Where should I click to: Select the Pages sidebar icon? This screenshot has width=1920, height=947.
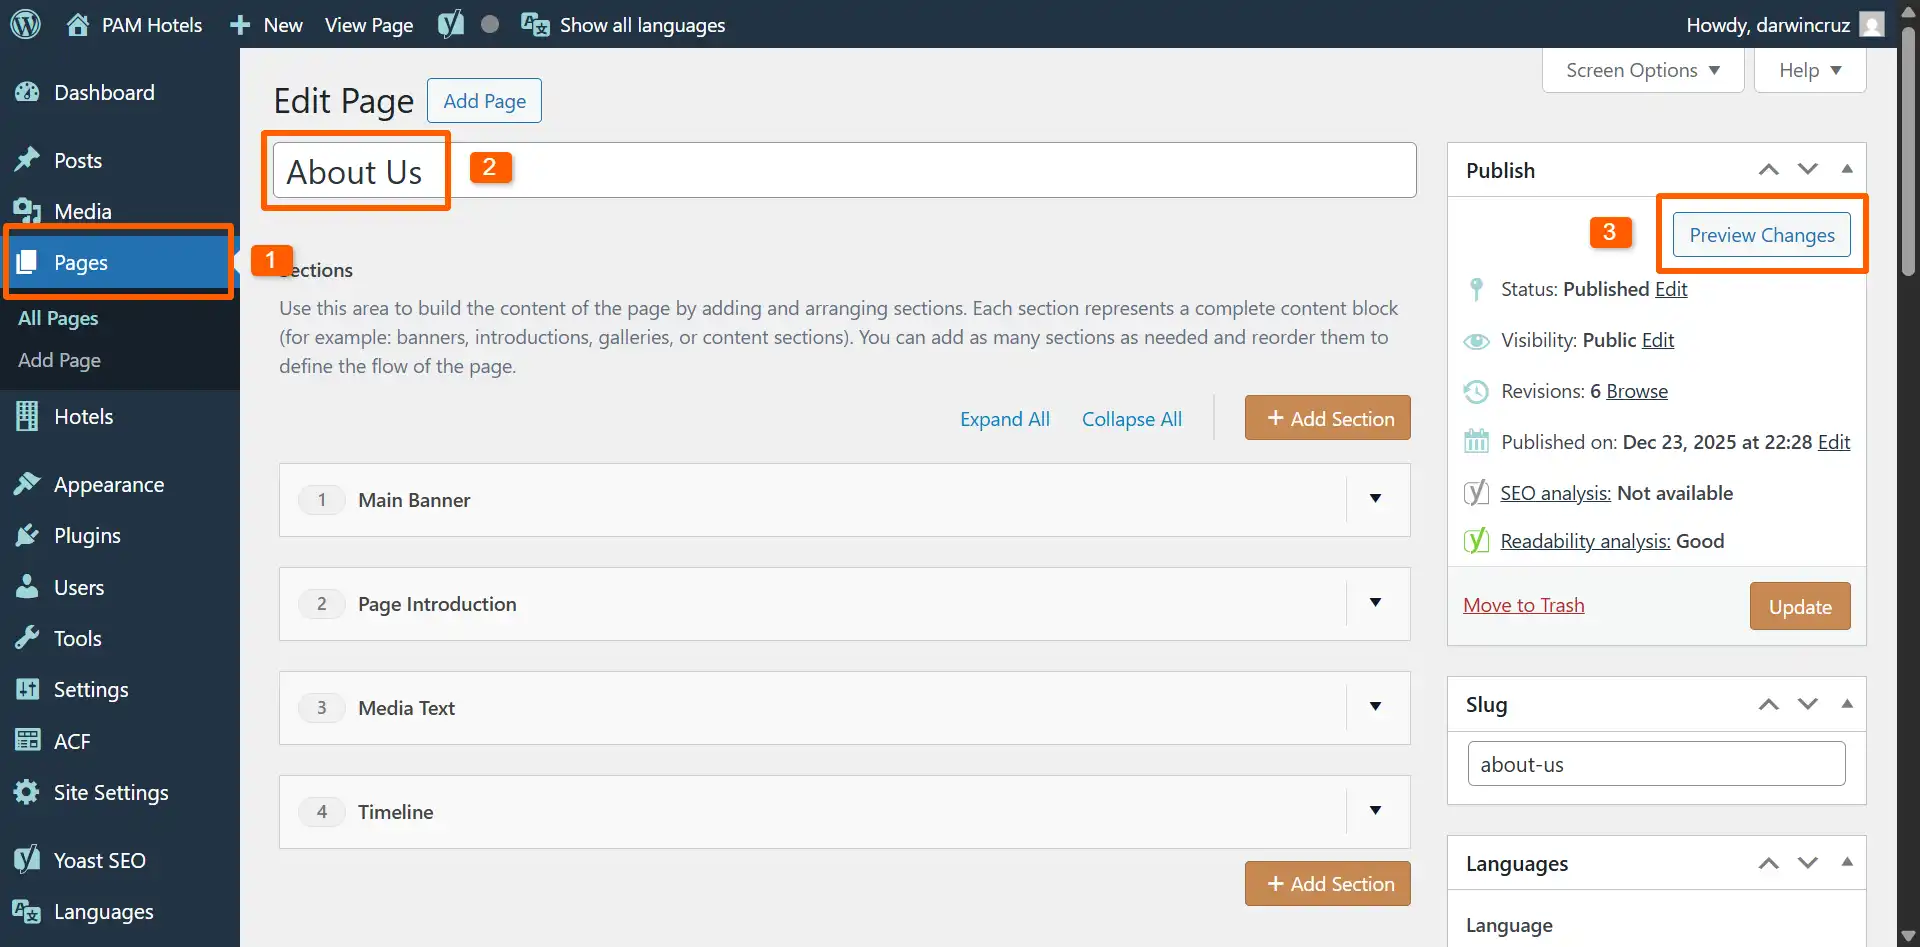click(x=28, y=262)
